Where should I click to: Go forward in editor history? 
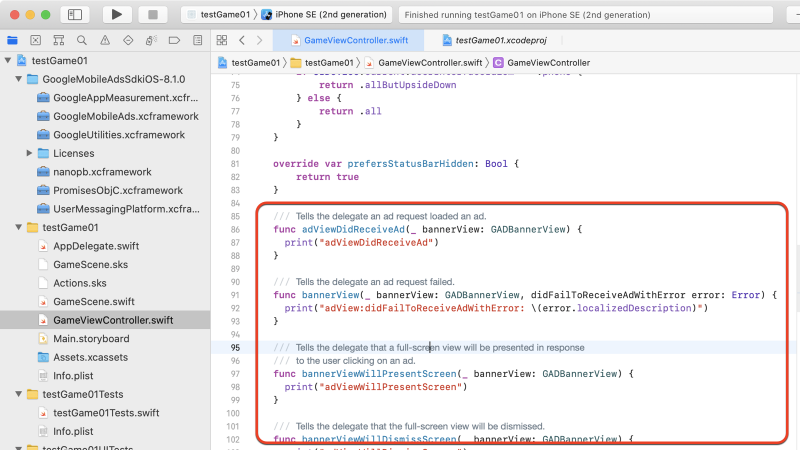pos(259,40)
